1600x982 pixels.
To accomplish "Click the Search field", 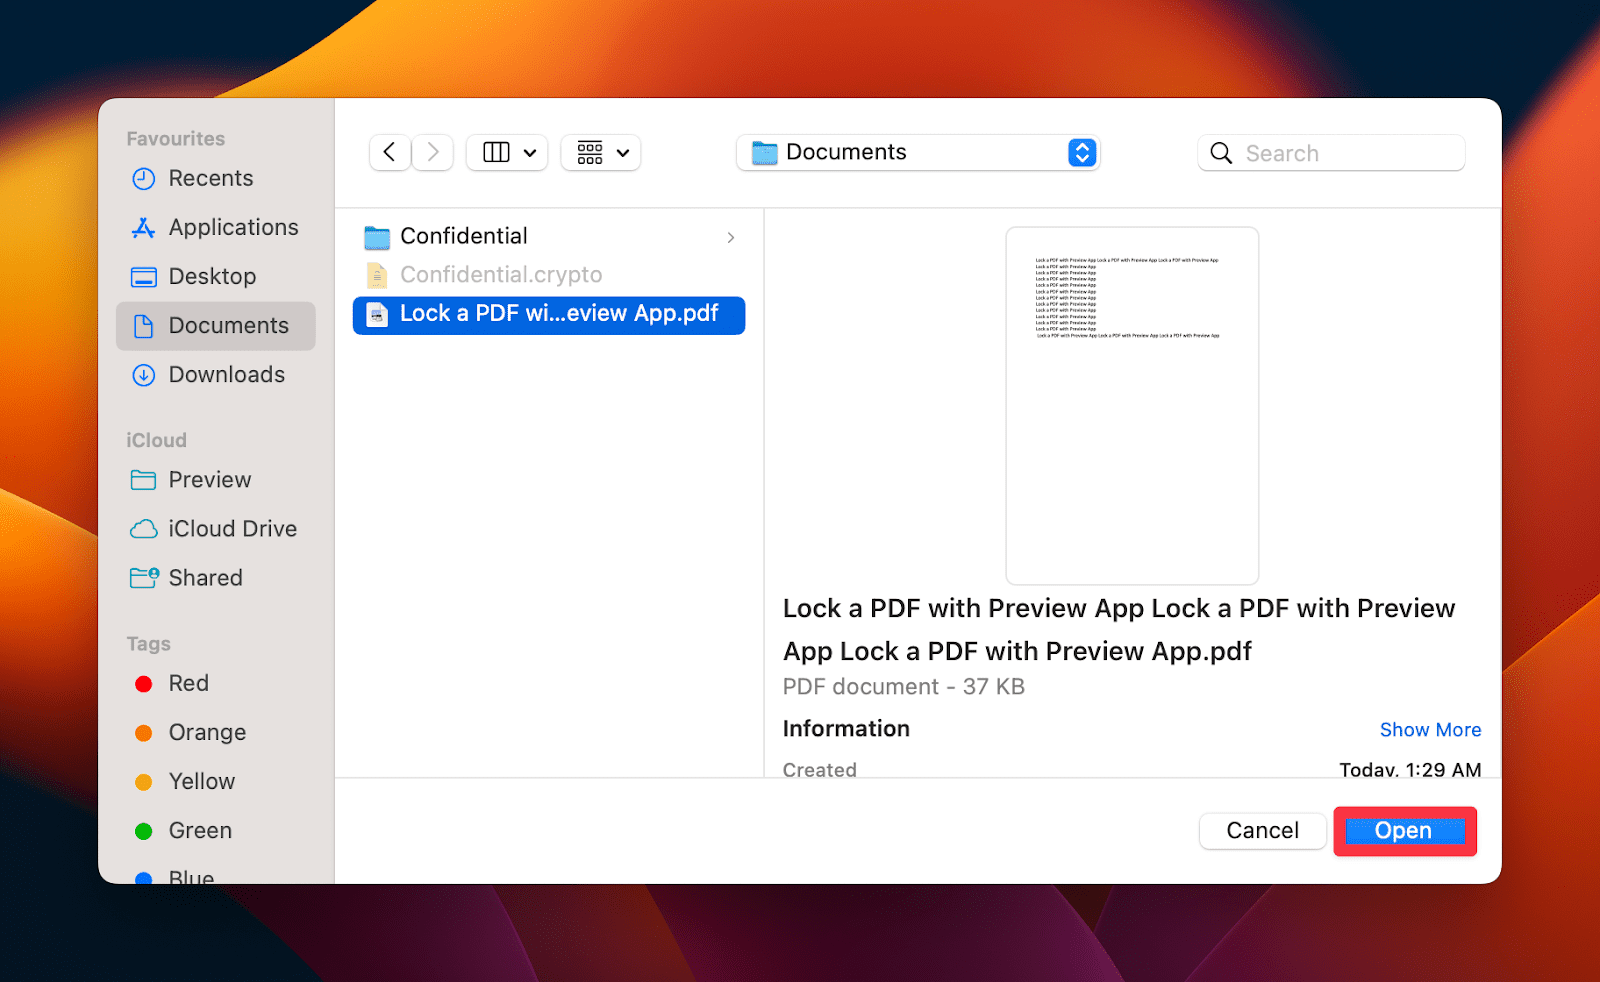I will [1331, 153].
